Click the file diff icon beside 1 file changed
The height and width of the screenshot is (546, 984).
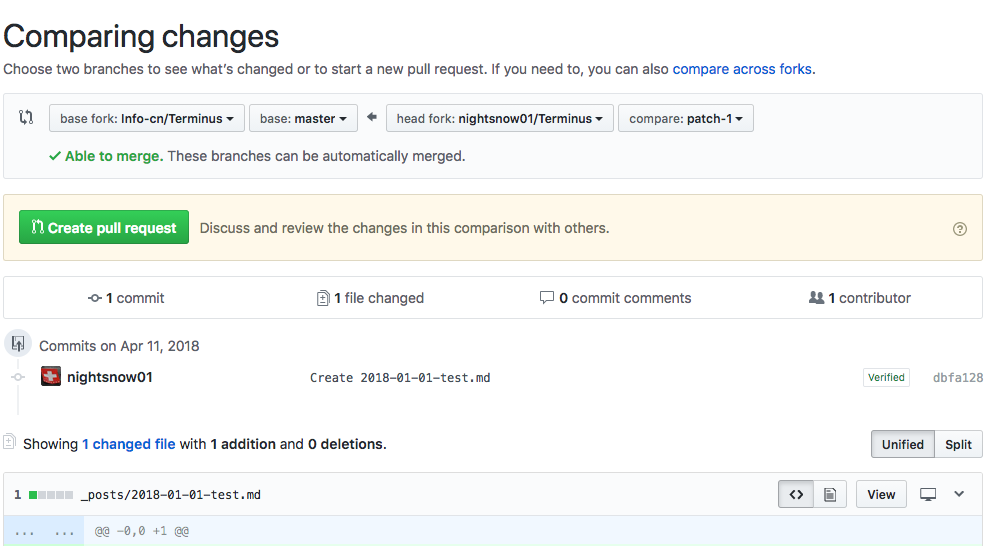[x=323, y=298]
